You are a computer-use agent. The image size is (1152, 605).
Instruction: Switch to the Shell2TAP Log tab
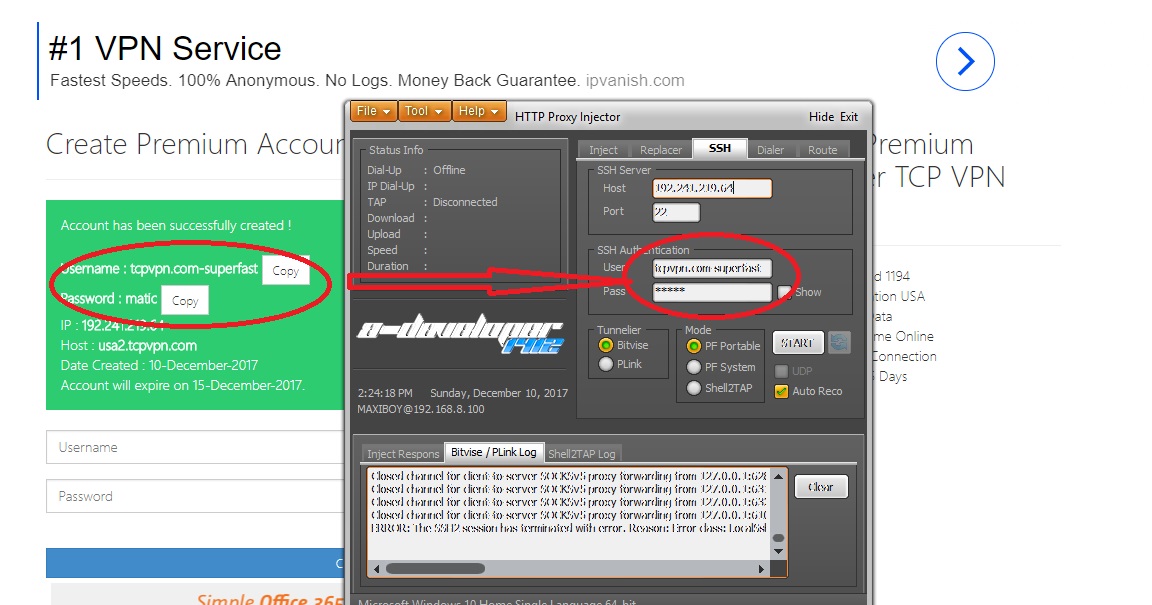point(582,453)
